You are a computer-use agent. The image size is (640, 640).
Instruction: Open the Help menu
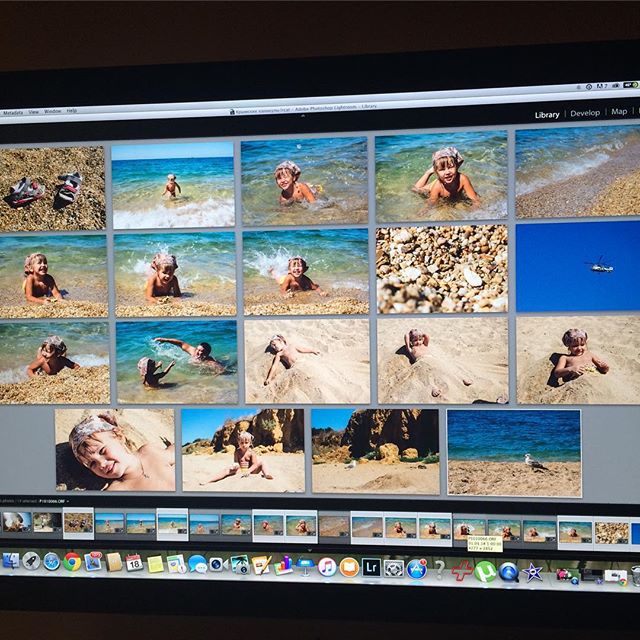coord(72,110)
